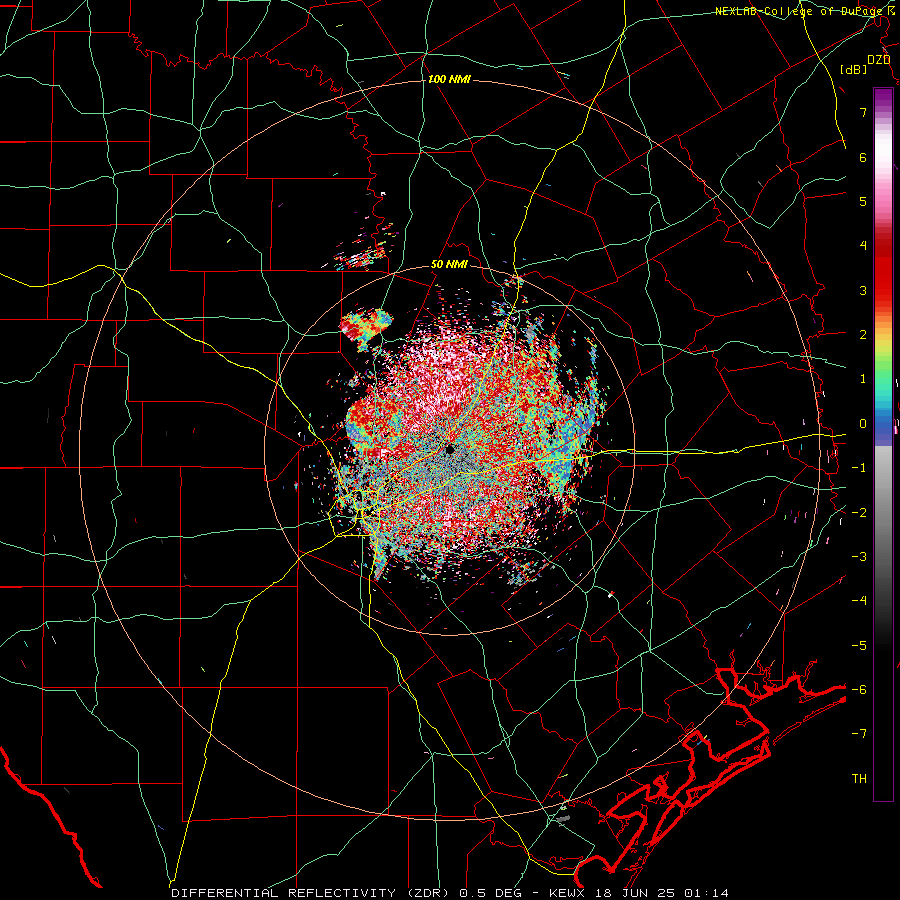Click the 6 value on the color scale
The image size is (900, 900).
pyautogui.click(x=863, y=157)
